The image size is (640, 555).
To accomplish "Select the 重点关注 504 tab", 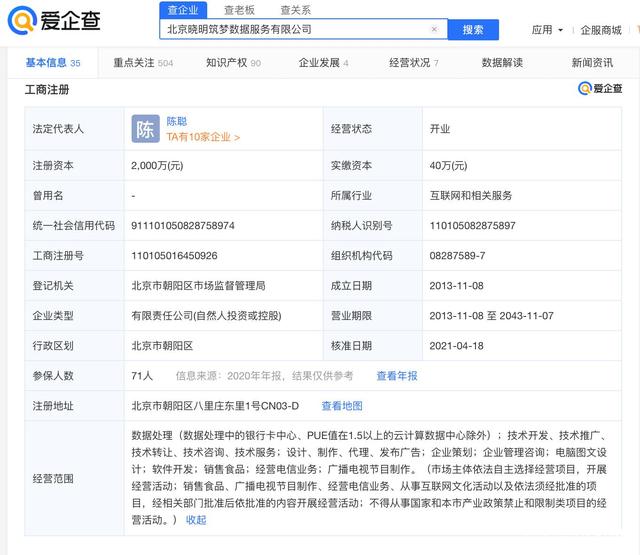I will point(143,62).
